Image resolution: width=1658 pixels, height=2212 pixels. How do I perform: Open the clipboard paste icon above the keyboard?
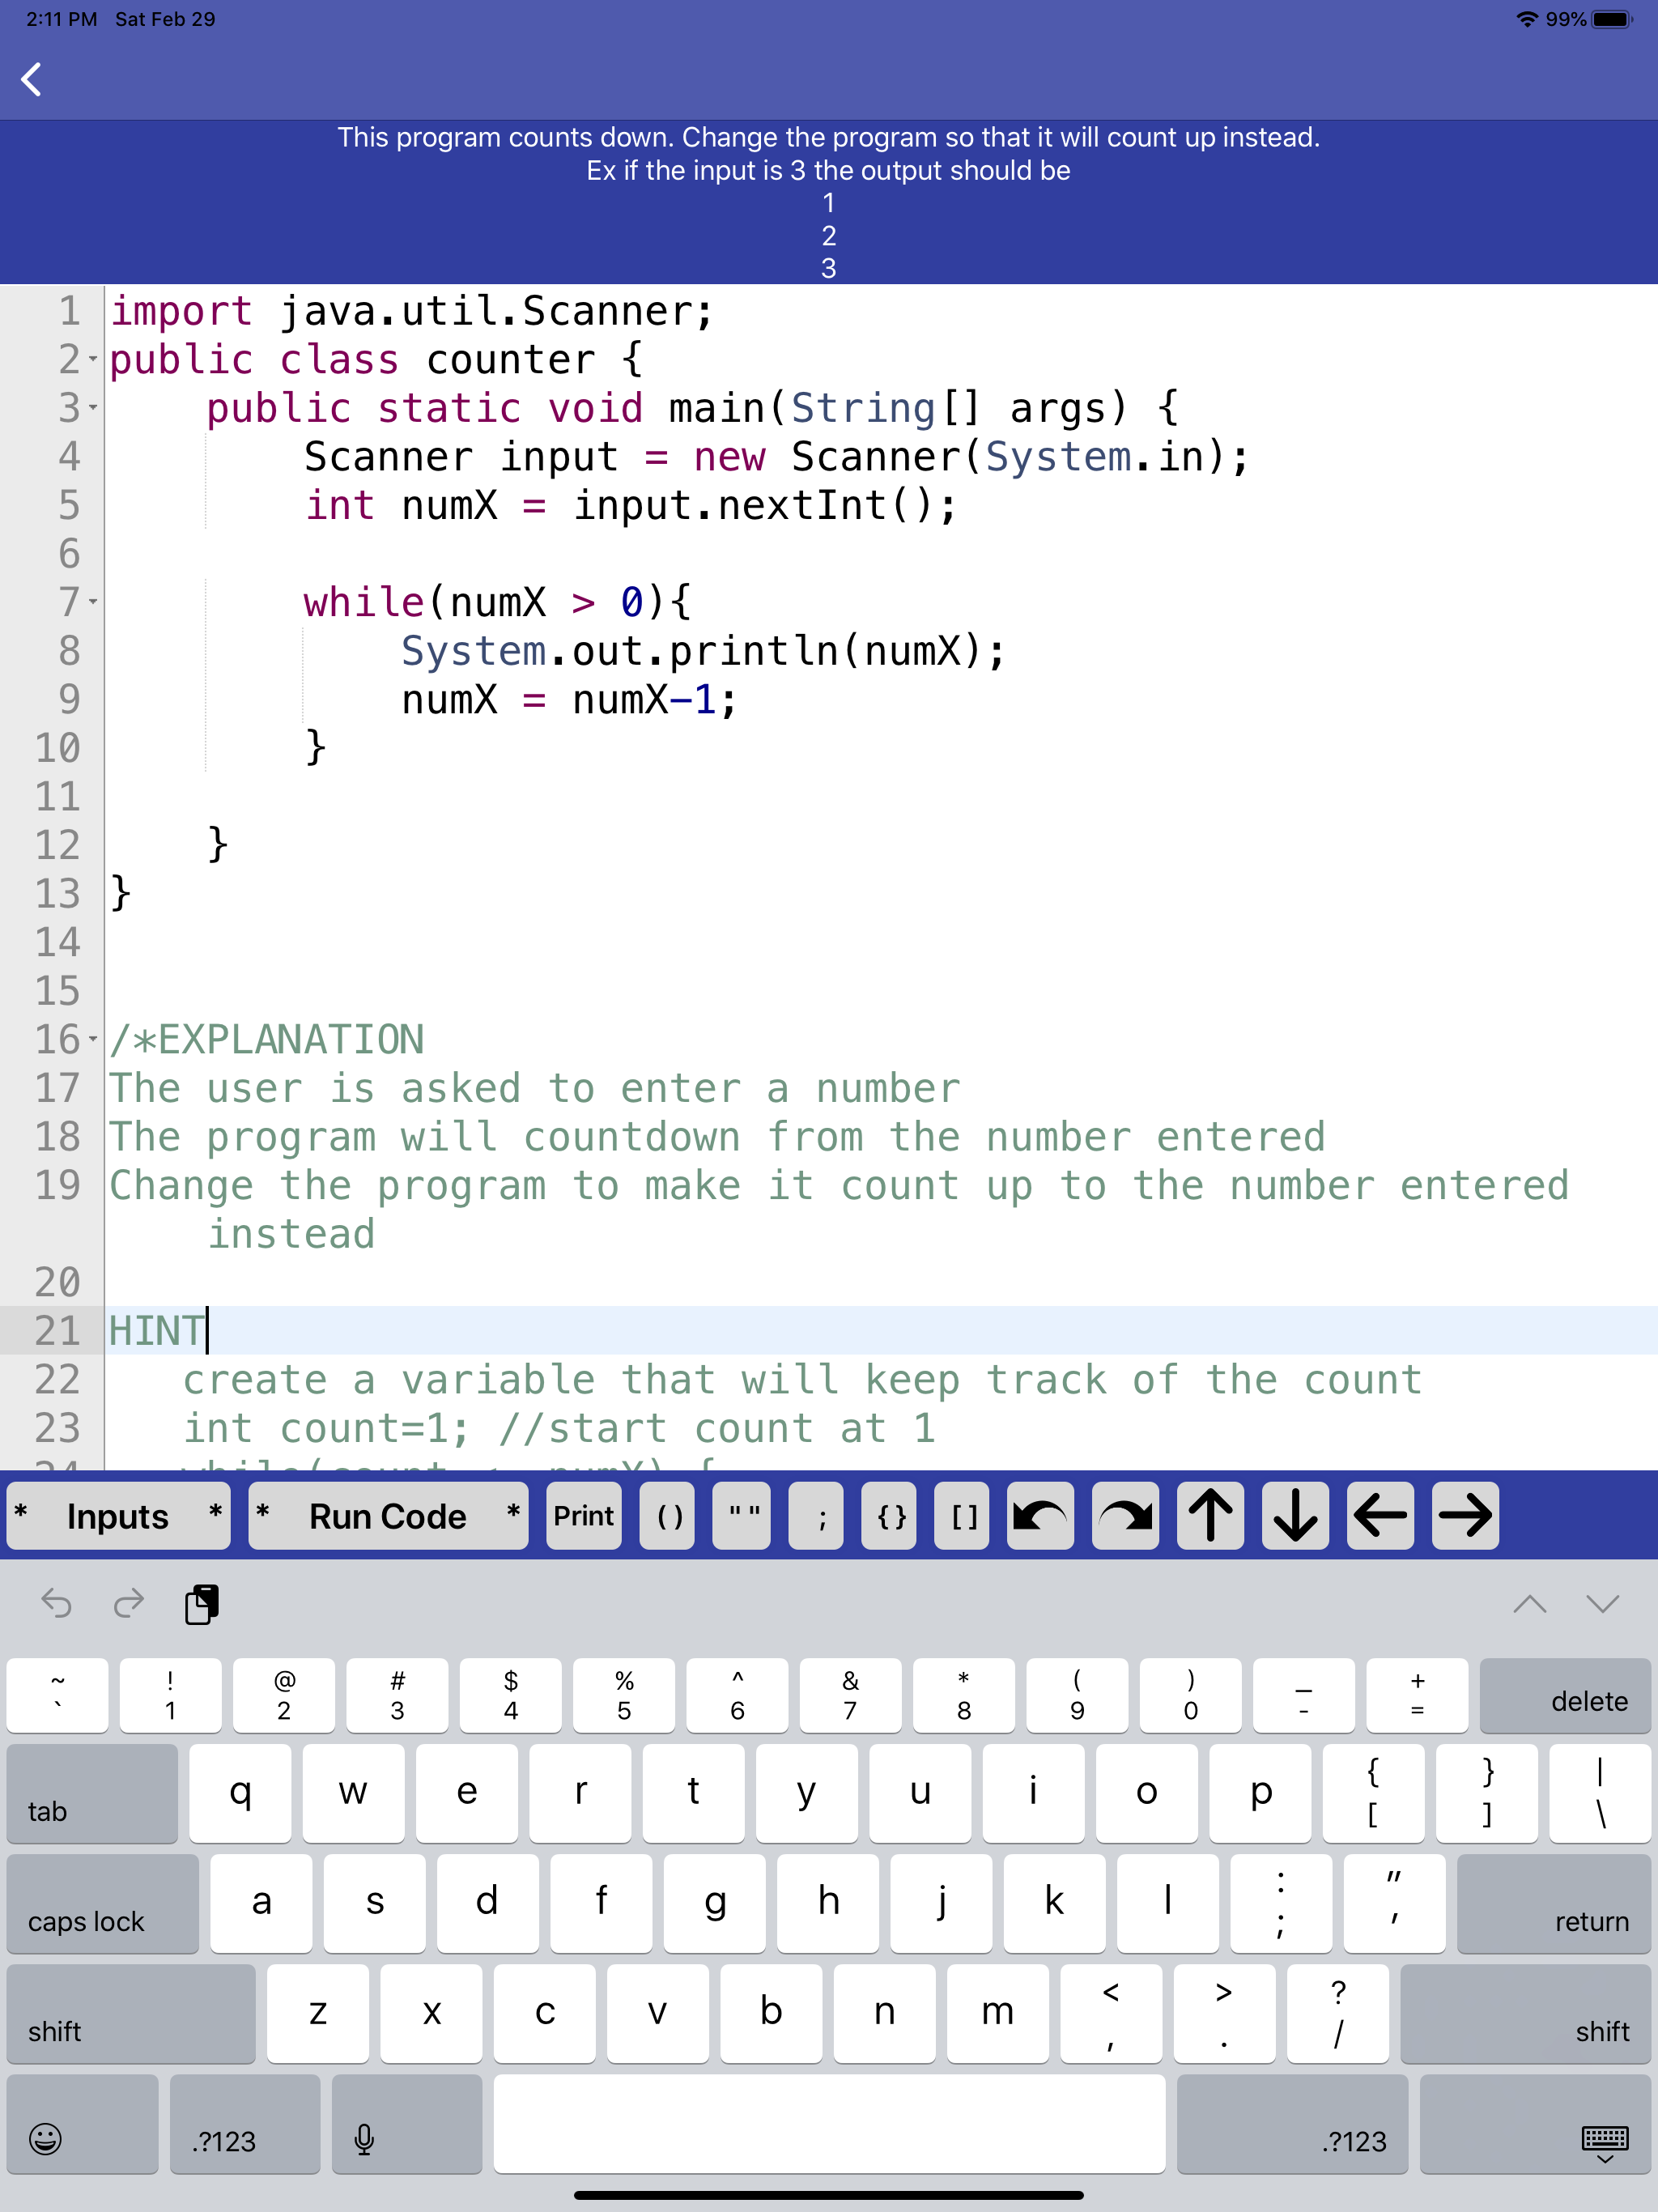(x=200, y=1604)
